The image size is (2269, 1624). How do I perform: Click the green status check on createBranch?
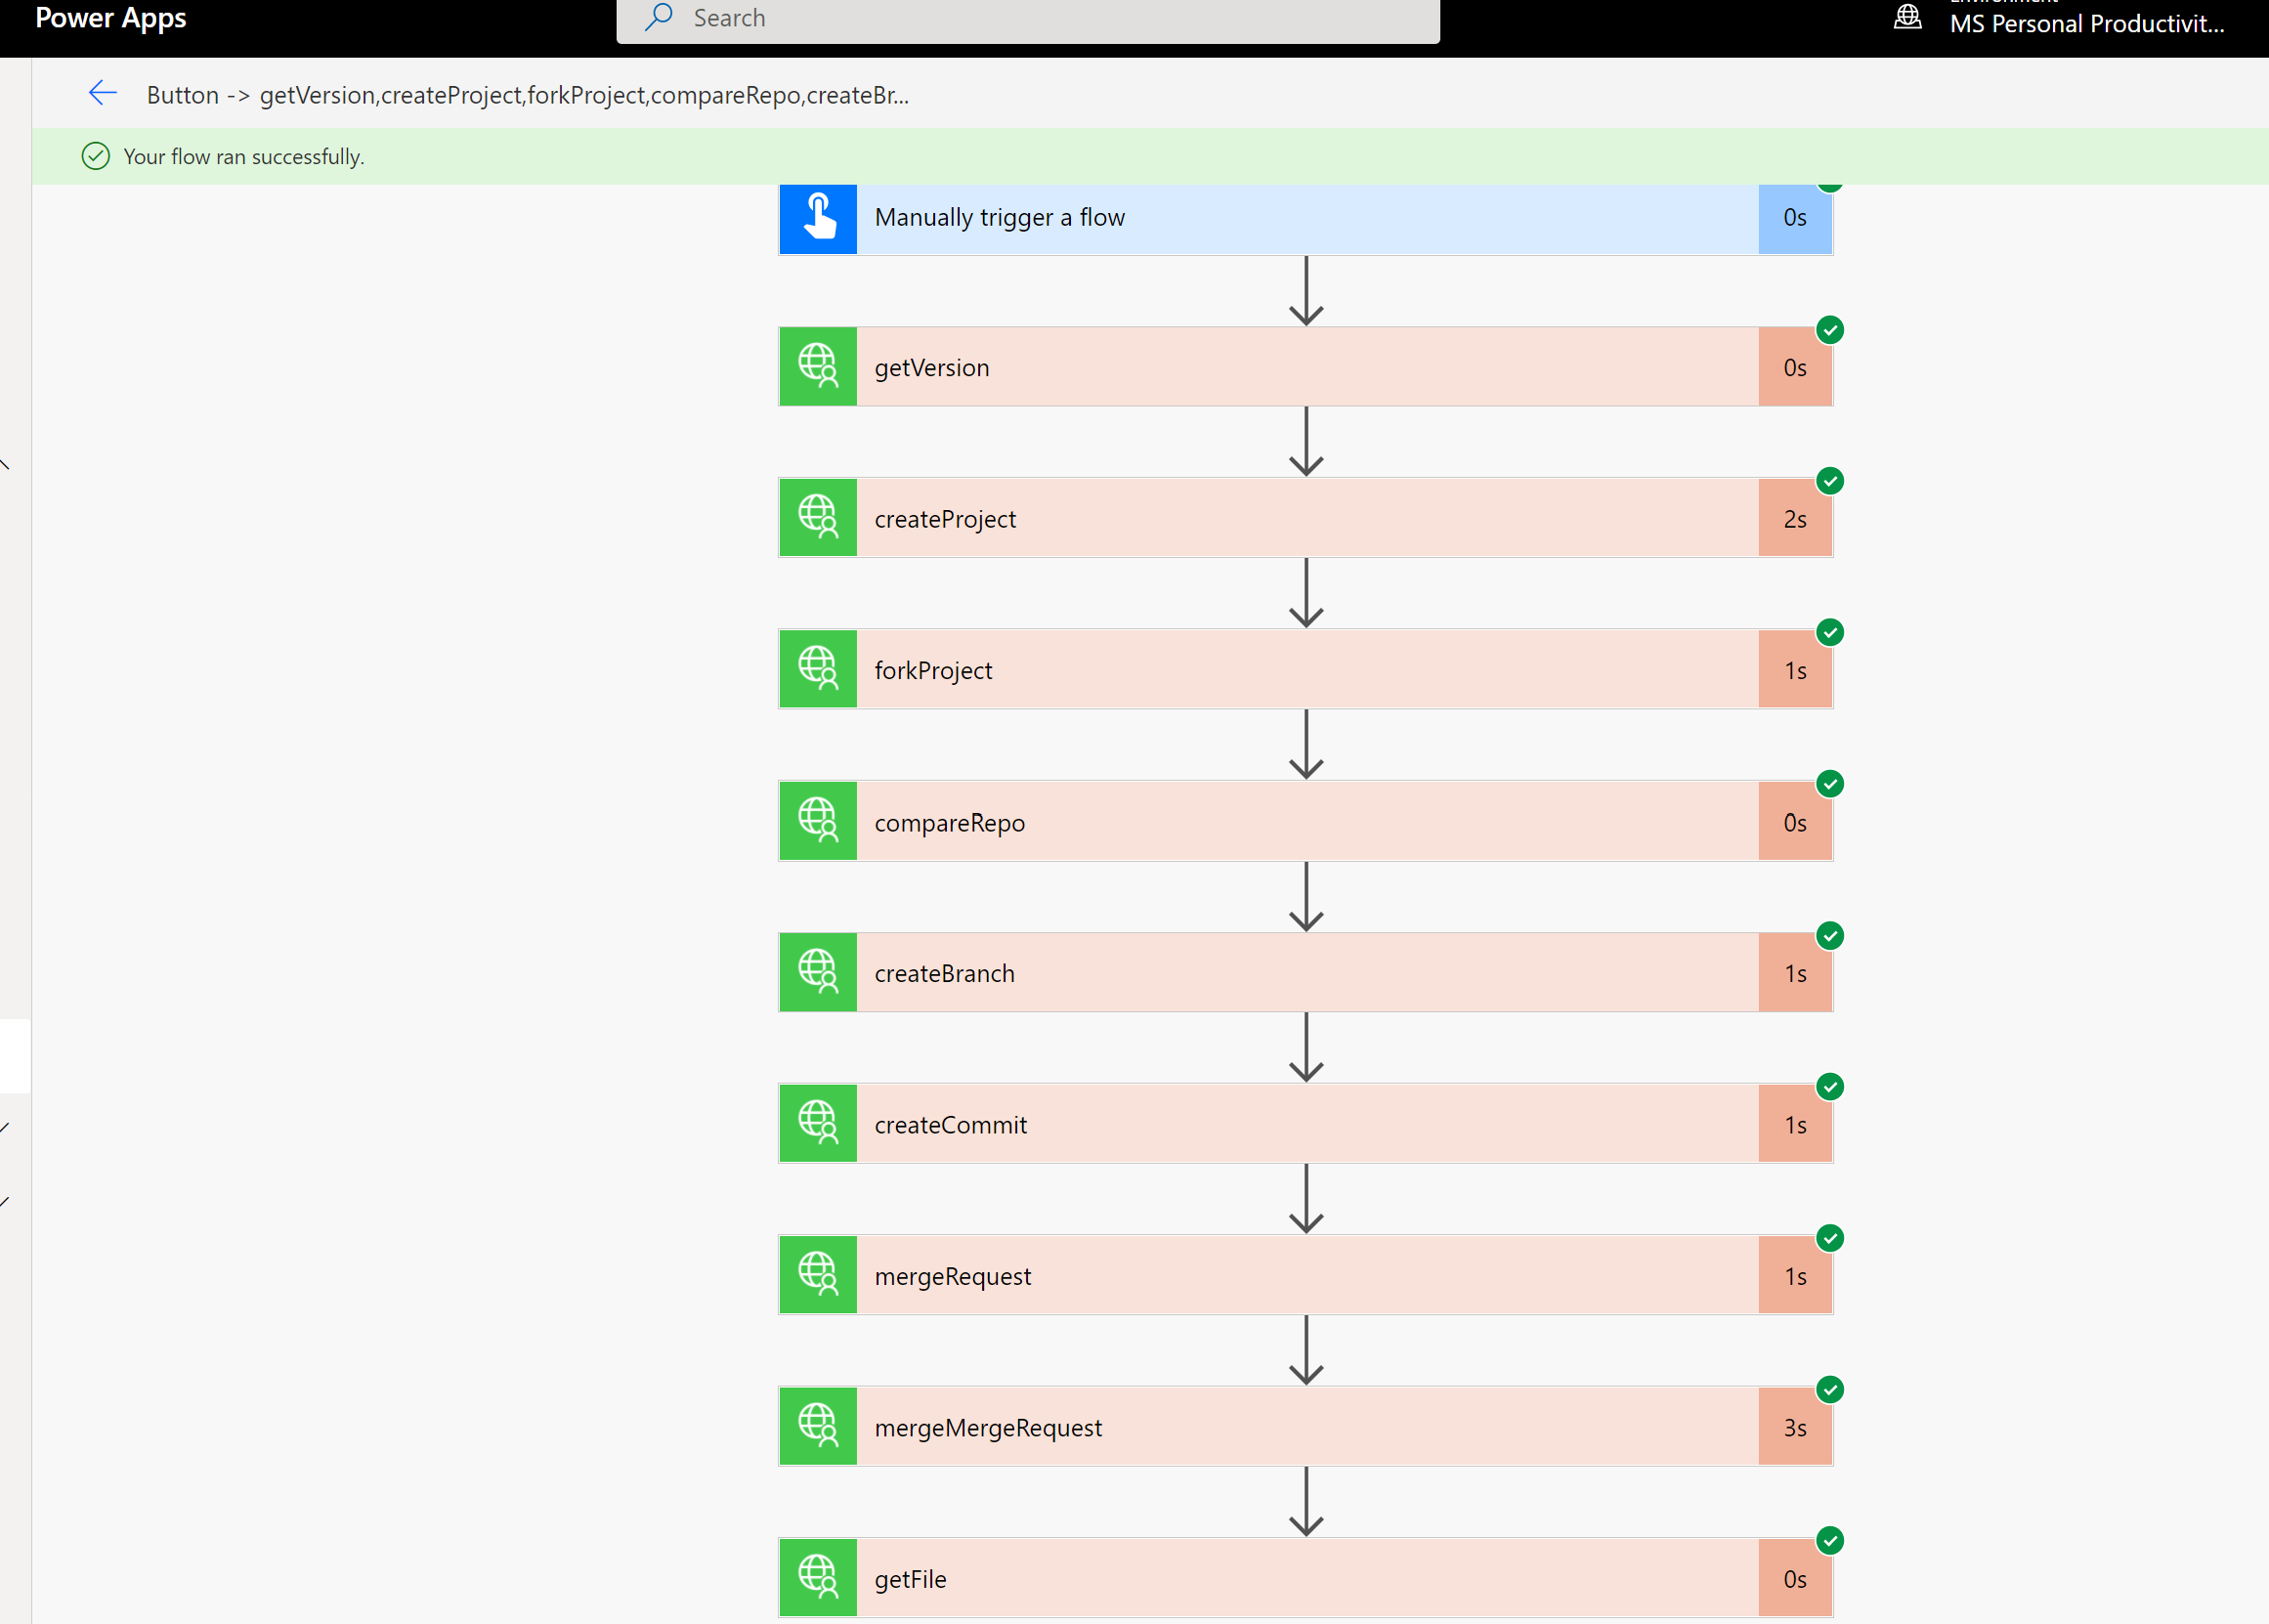click(1830, 935)
